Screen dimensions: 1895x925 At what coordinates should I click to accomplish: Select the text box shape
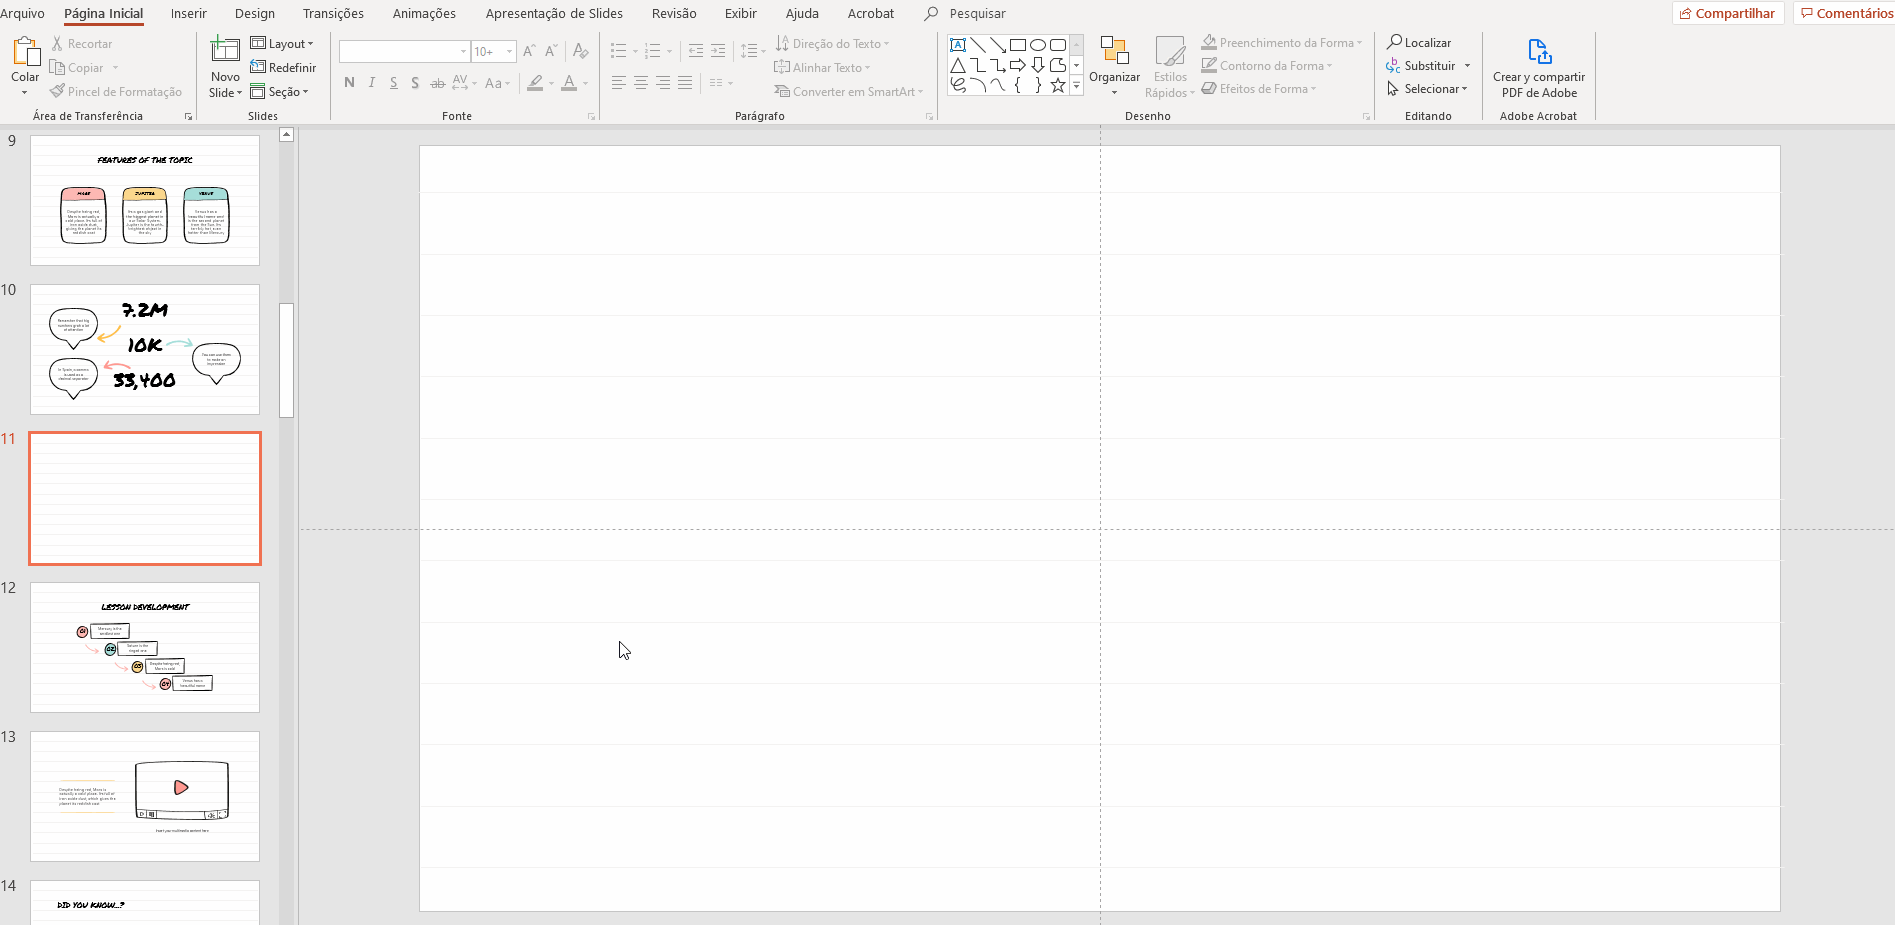tap(958, 45)
